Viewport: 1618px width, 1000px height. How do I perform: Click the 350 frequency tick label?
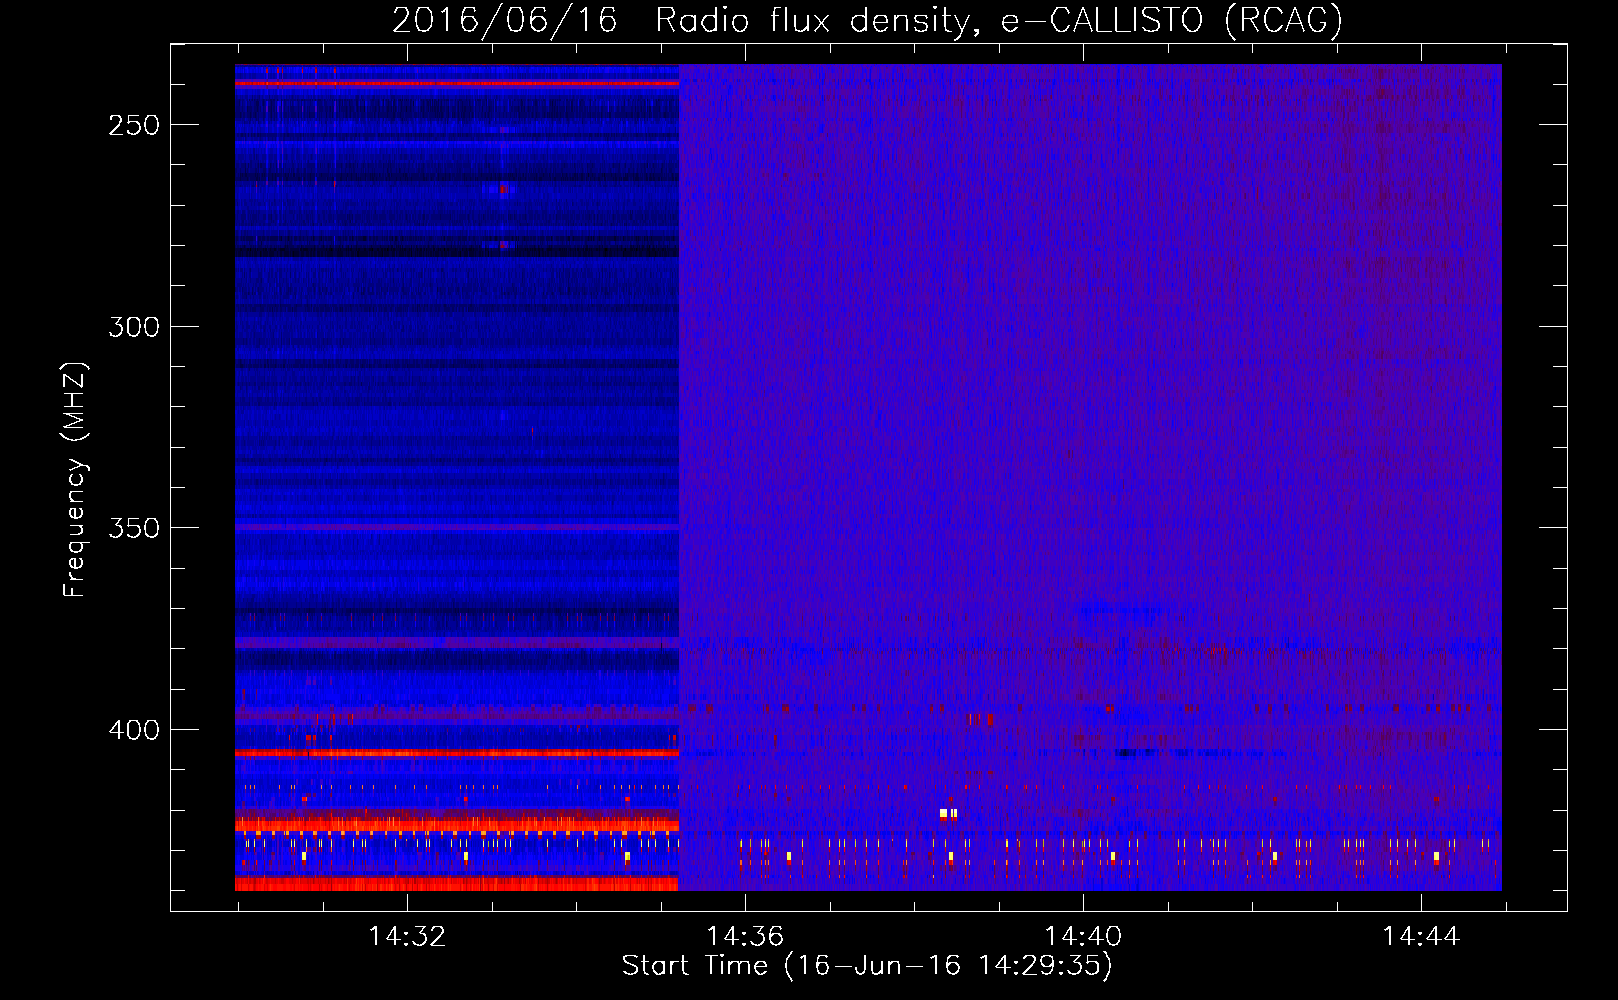134,528
